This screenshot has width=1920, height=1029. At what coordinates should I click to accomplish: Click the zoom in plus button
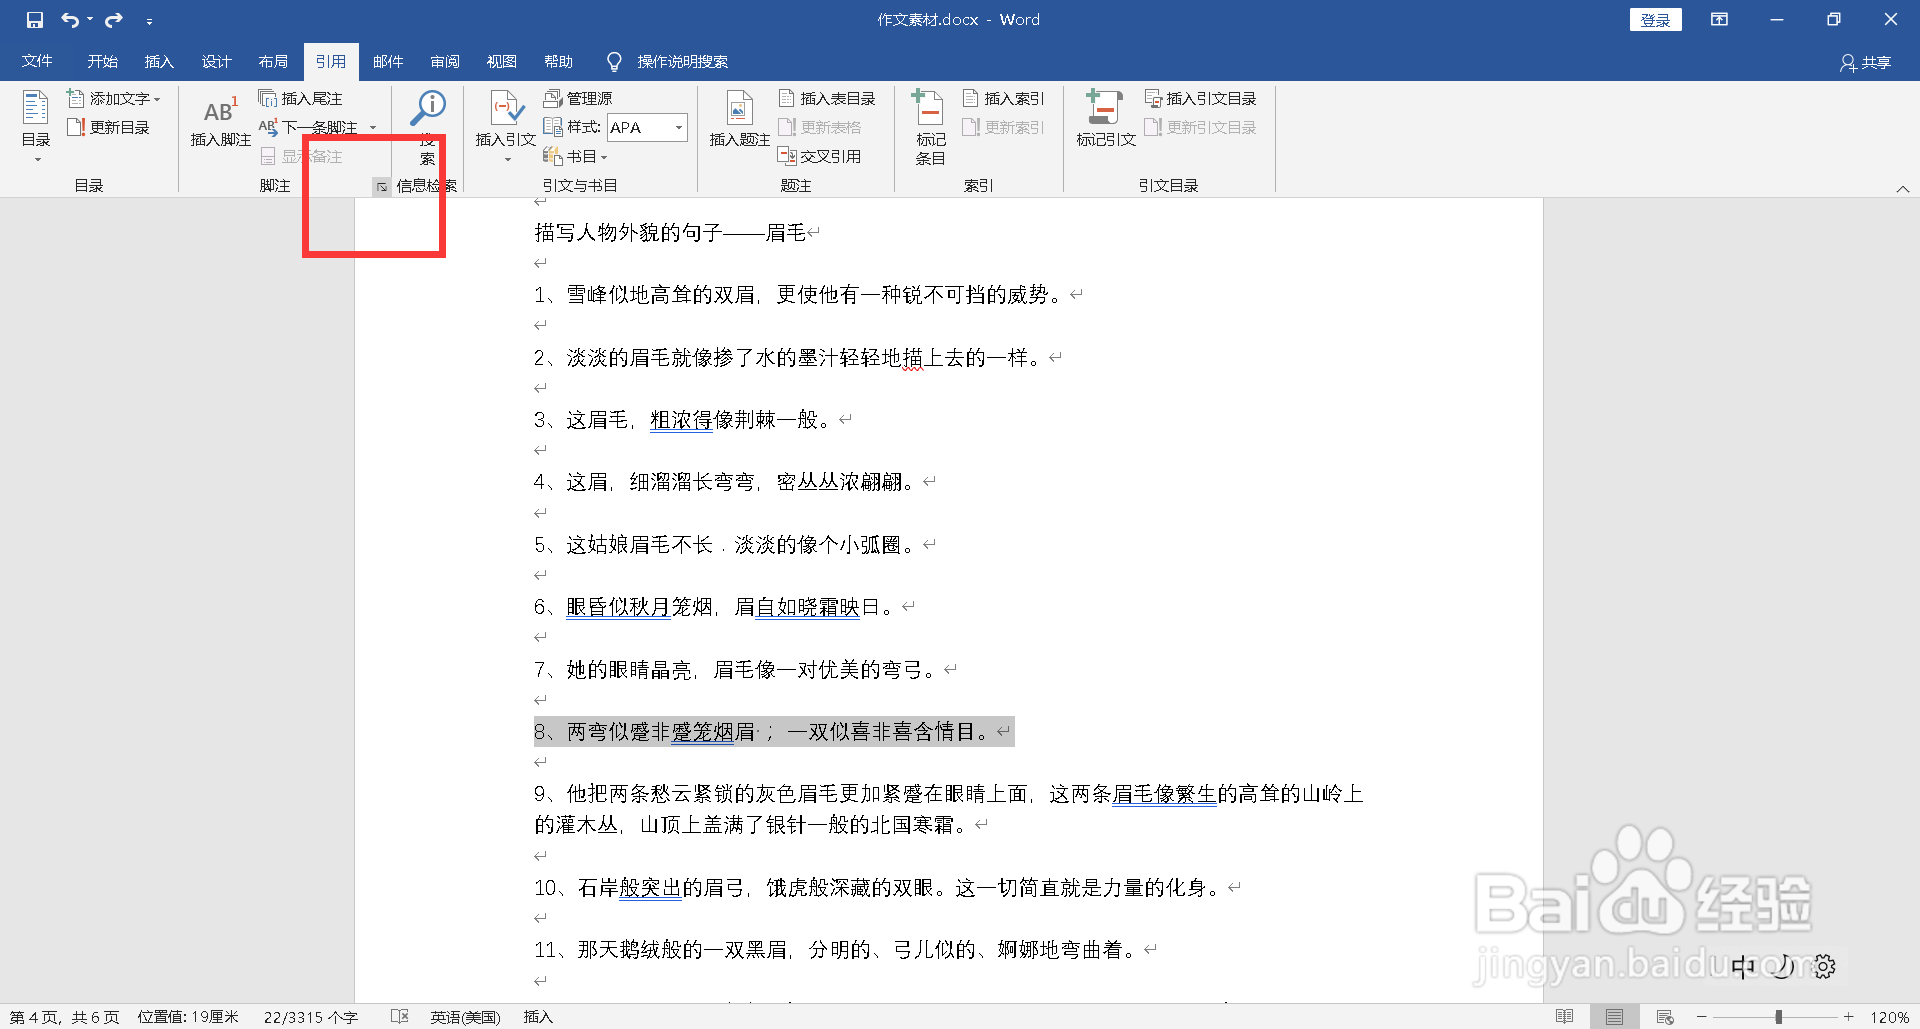click(x=1849, y=1017)
